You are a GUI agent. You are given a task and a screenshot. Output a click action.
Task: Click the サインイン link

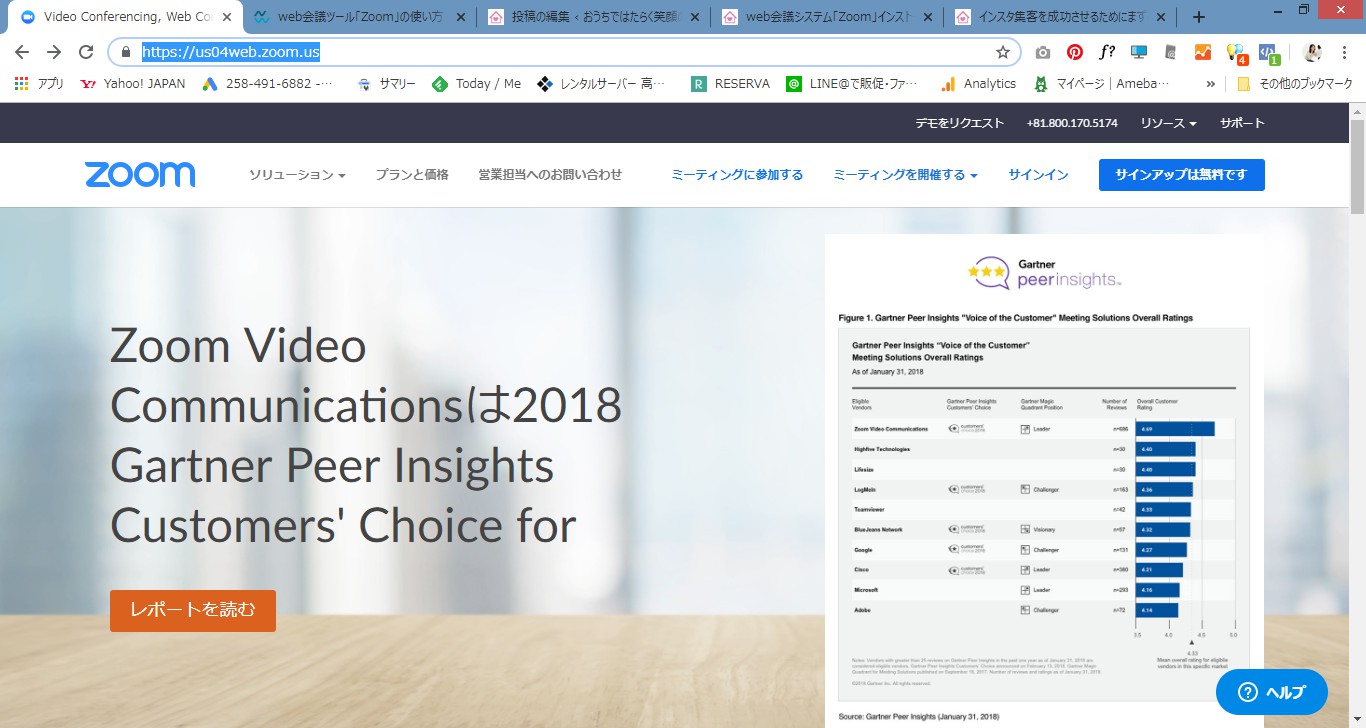click(1038, 175)
